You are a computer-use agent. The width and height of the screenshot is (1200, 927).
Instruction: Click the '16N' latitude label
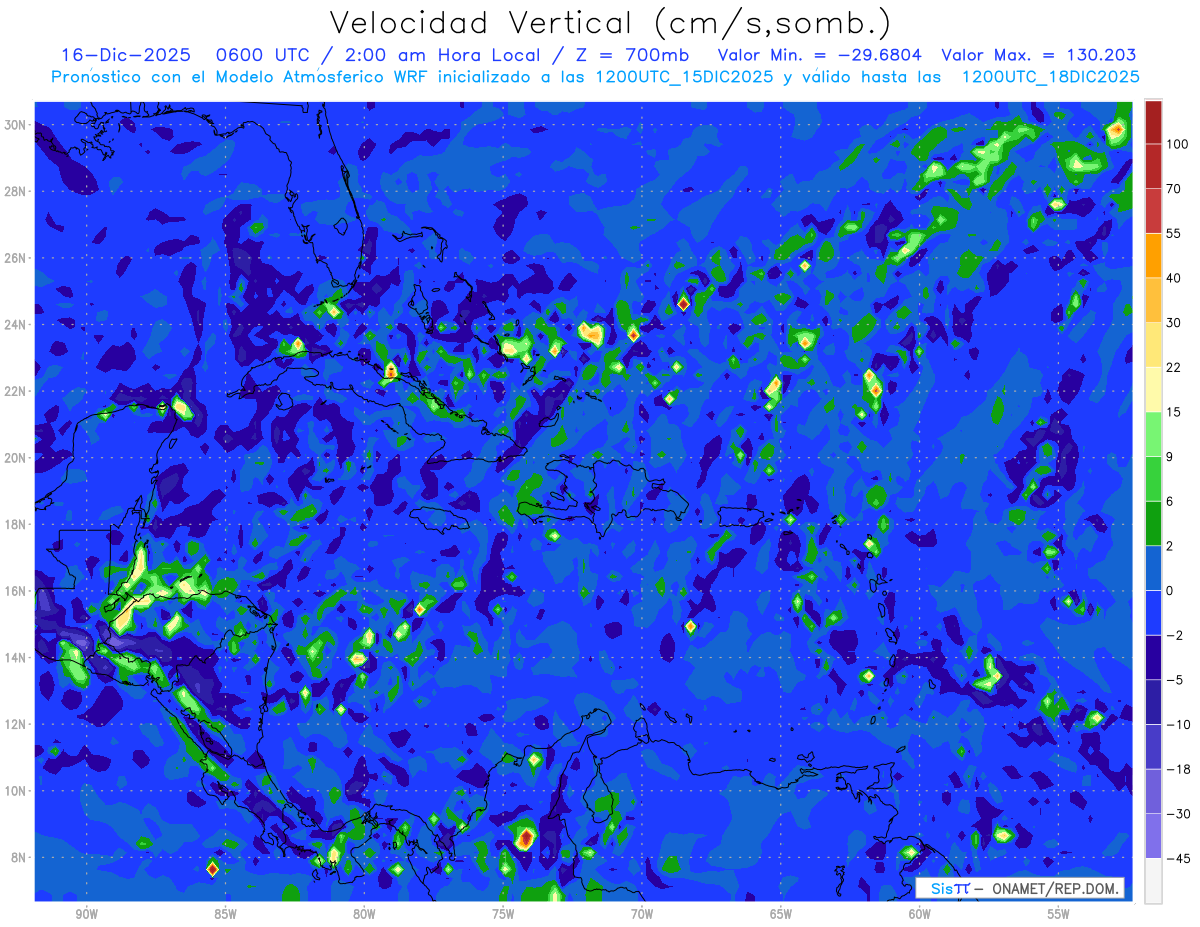coord(17,591)
